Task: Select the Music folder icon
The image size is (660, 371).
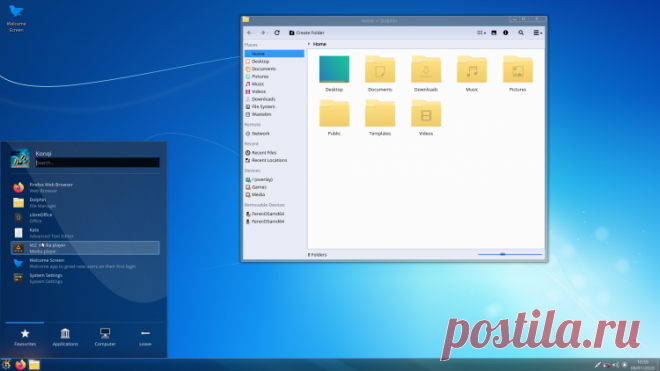Action: tap(472, 69)
